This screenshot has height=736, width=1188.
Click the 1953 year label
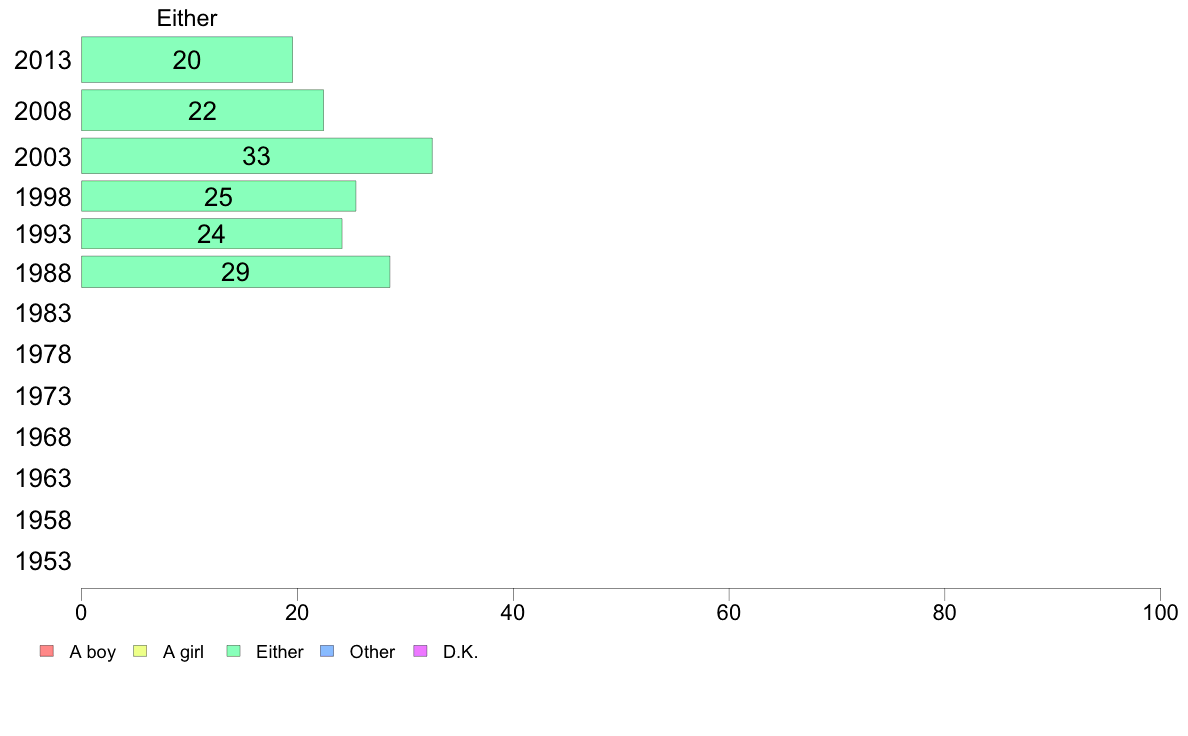click(x=43, y=561)
